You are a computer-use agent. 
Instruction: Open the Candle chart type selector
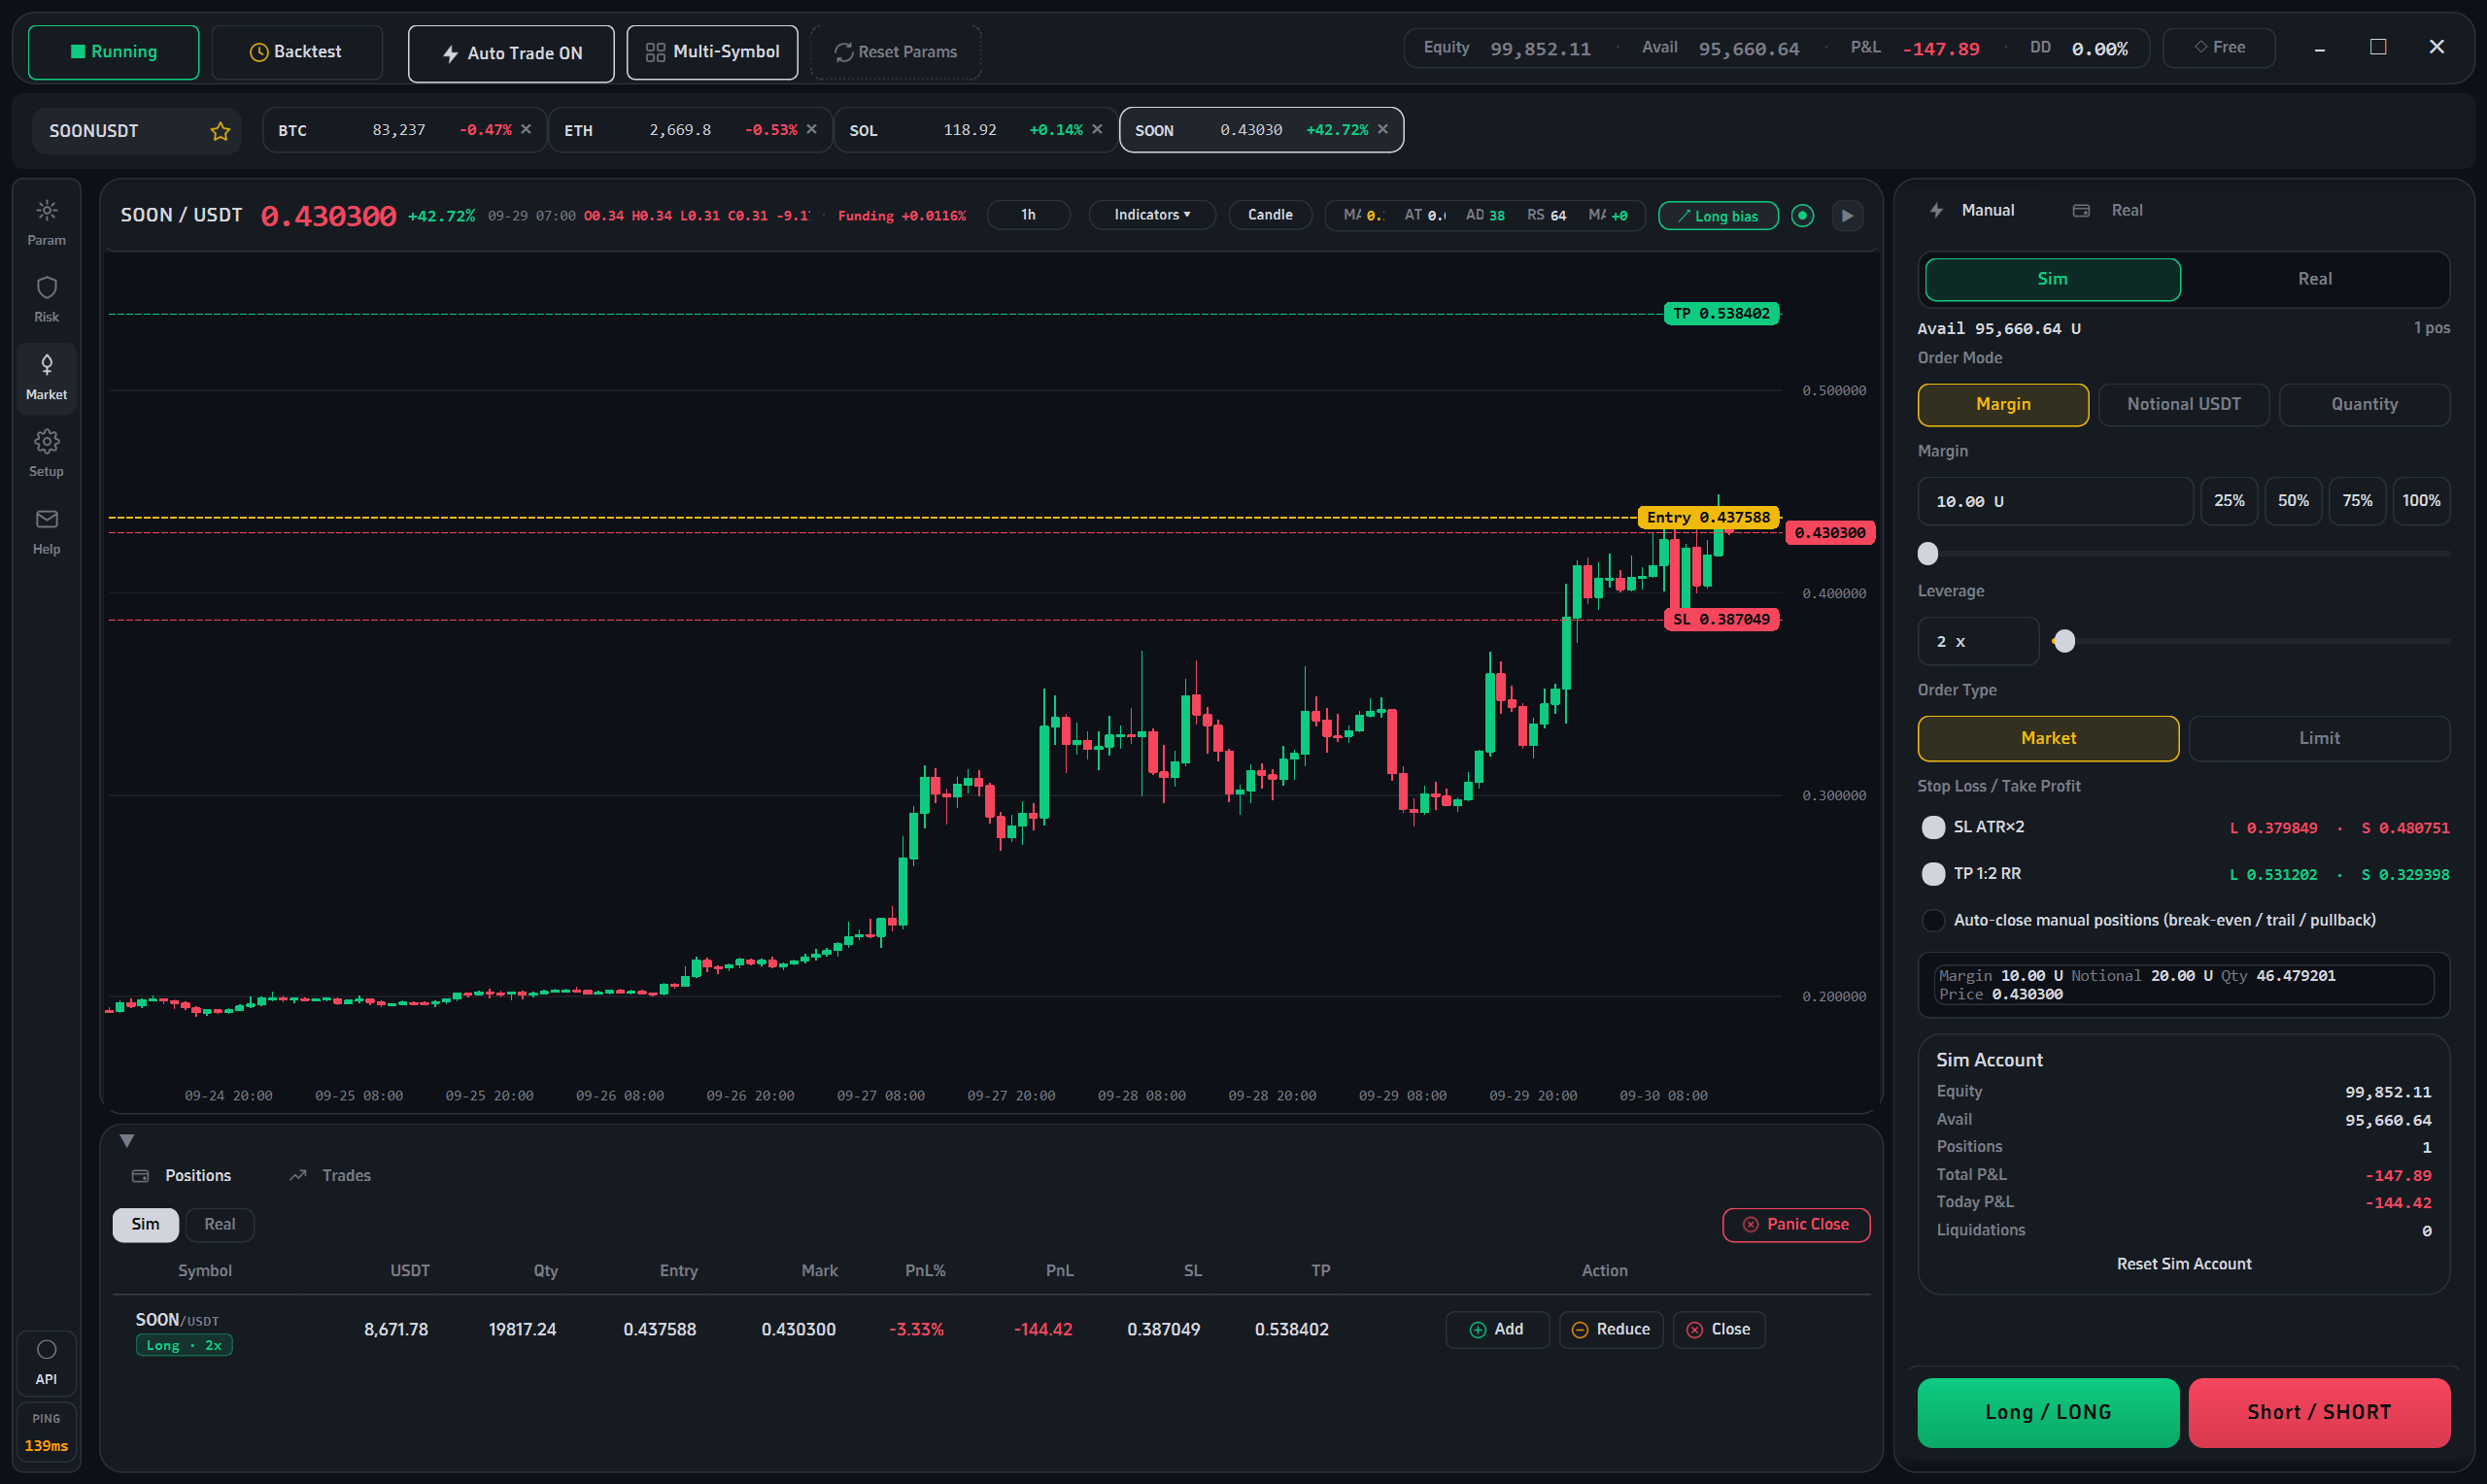[1270, 215]
